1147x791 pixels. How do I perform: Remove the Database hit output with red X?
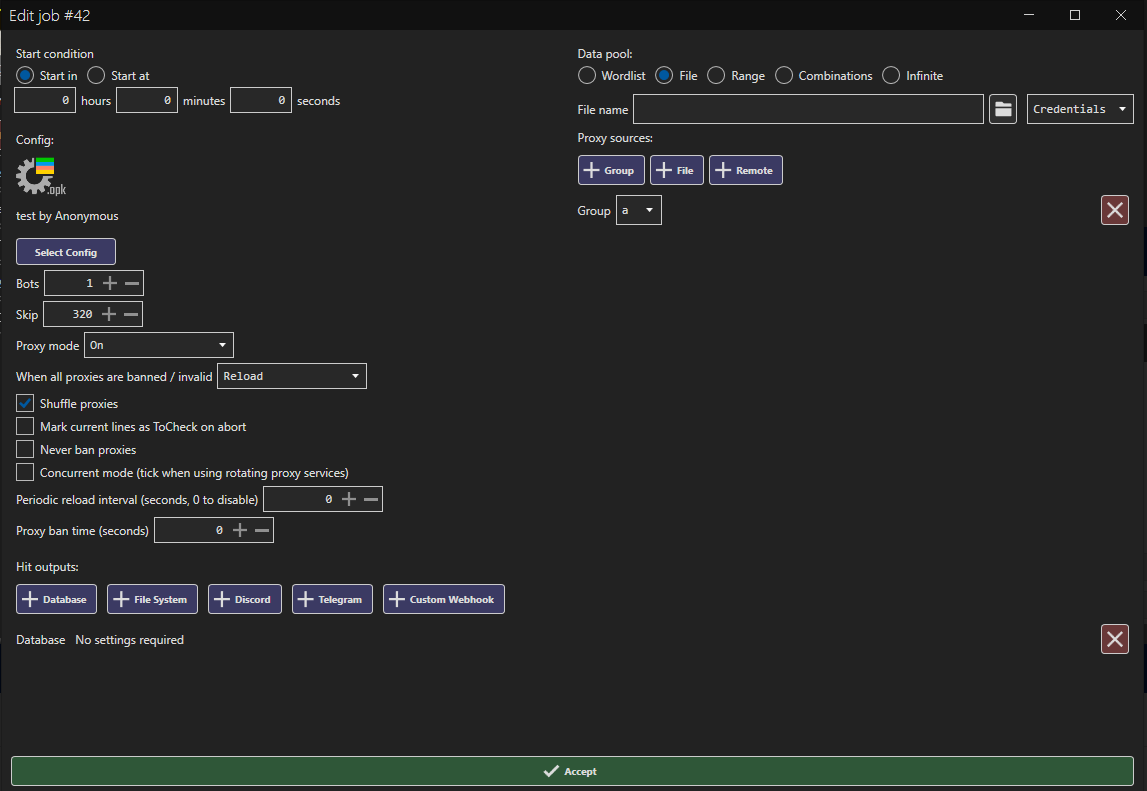pyautogui.click(x=1114, y=640)
